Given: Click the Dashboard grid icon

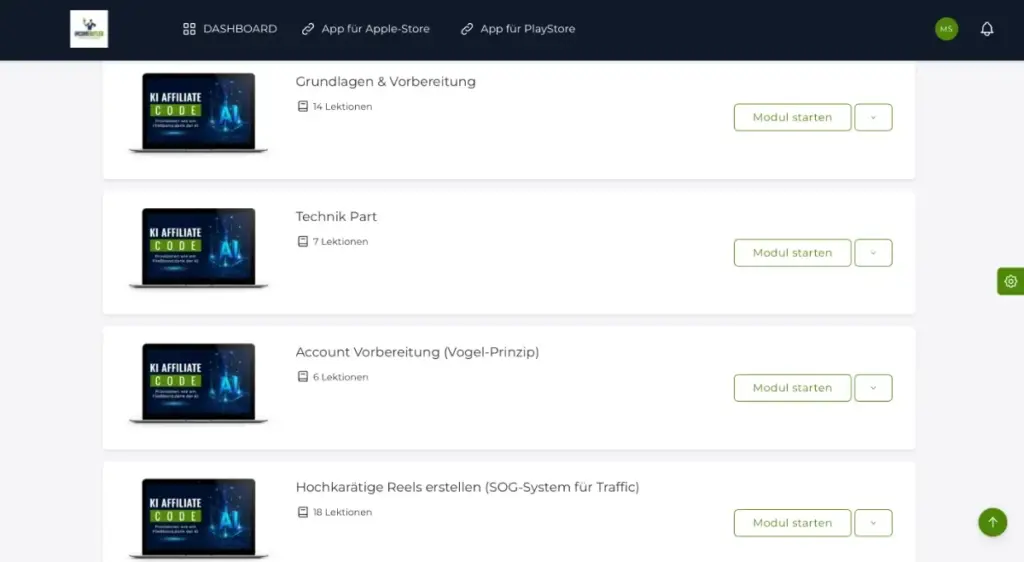Looking at the screenshot, I should [189, 29].
